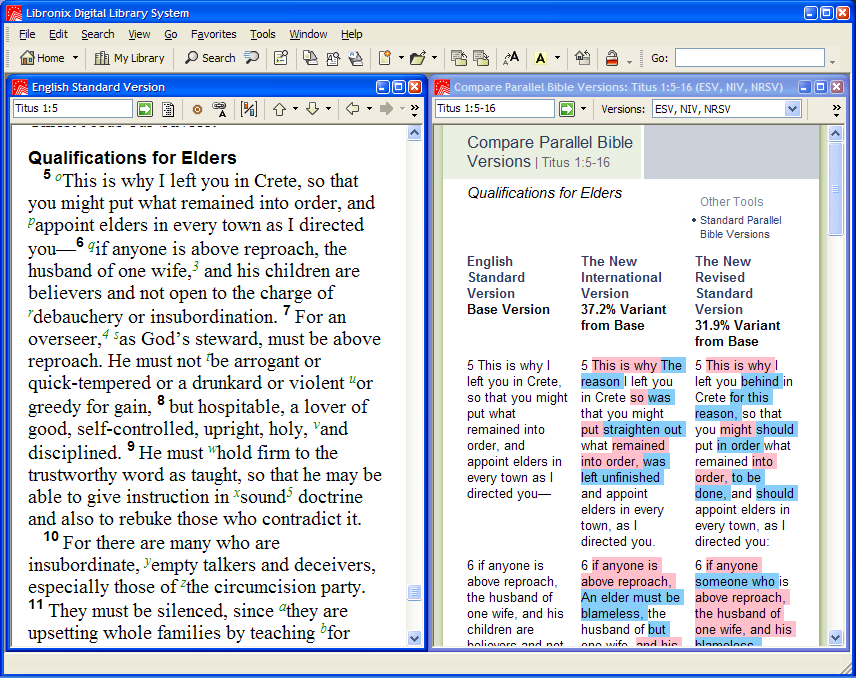Open the View menu
Viewport: 856px width, 678px height.
[139, 34]
